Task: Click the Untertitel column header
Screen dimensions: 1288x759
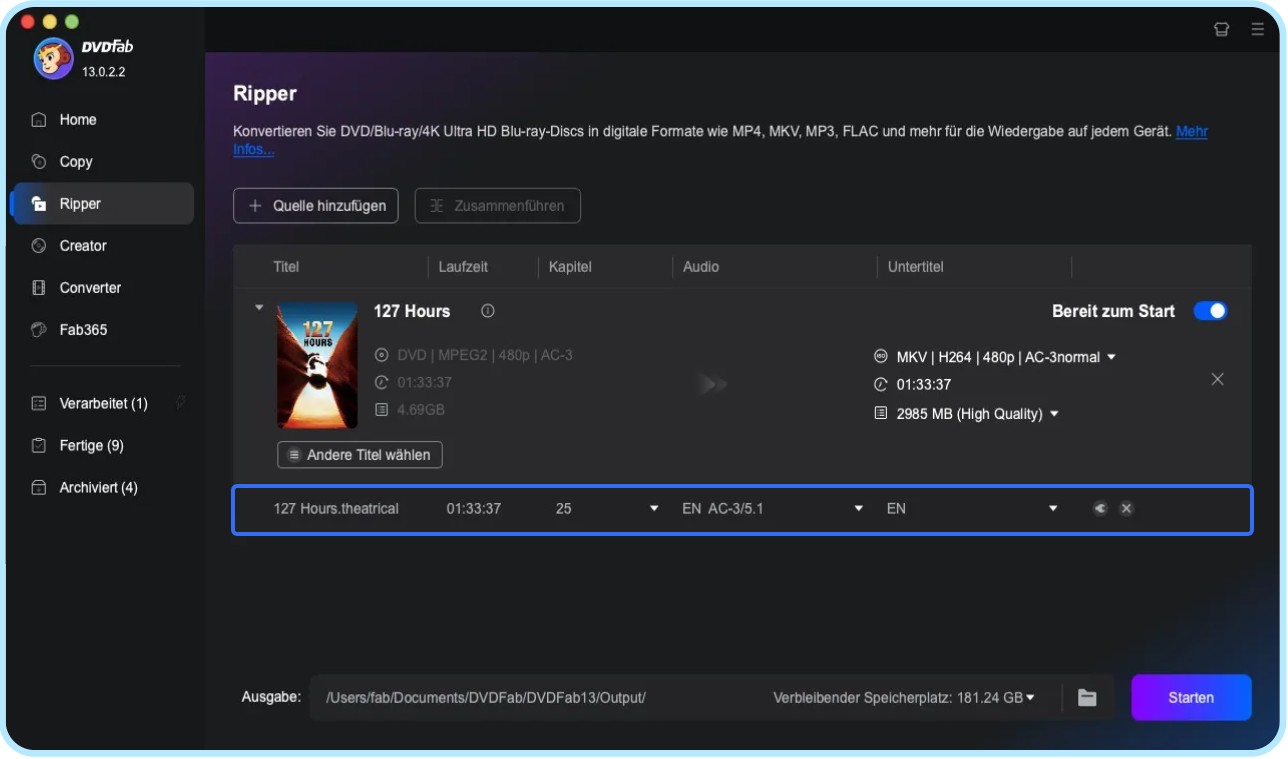Action: 915,267
